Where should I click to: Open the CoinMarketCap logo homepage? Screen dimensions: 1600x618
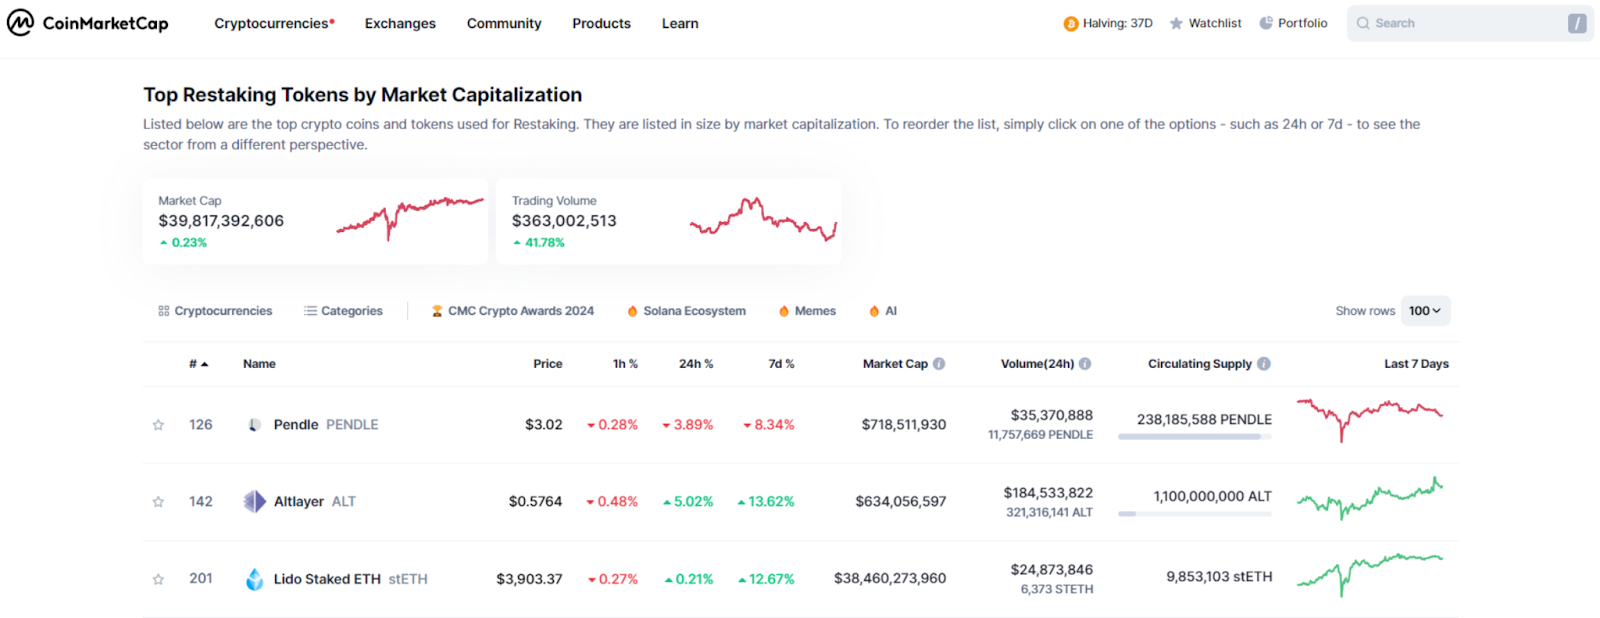[x=88, y=23]
